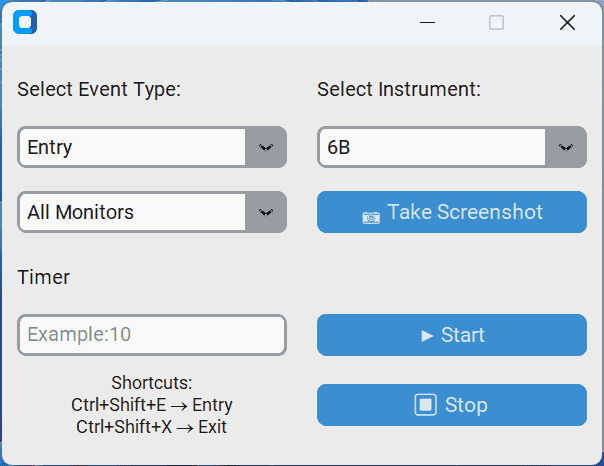Click the Stop button
604x466 pixels.
point(452,405)
